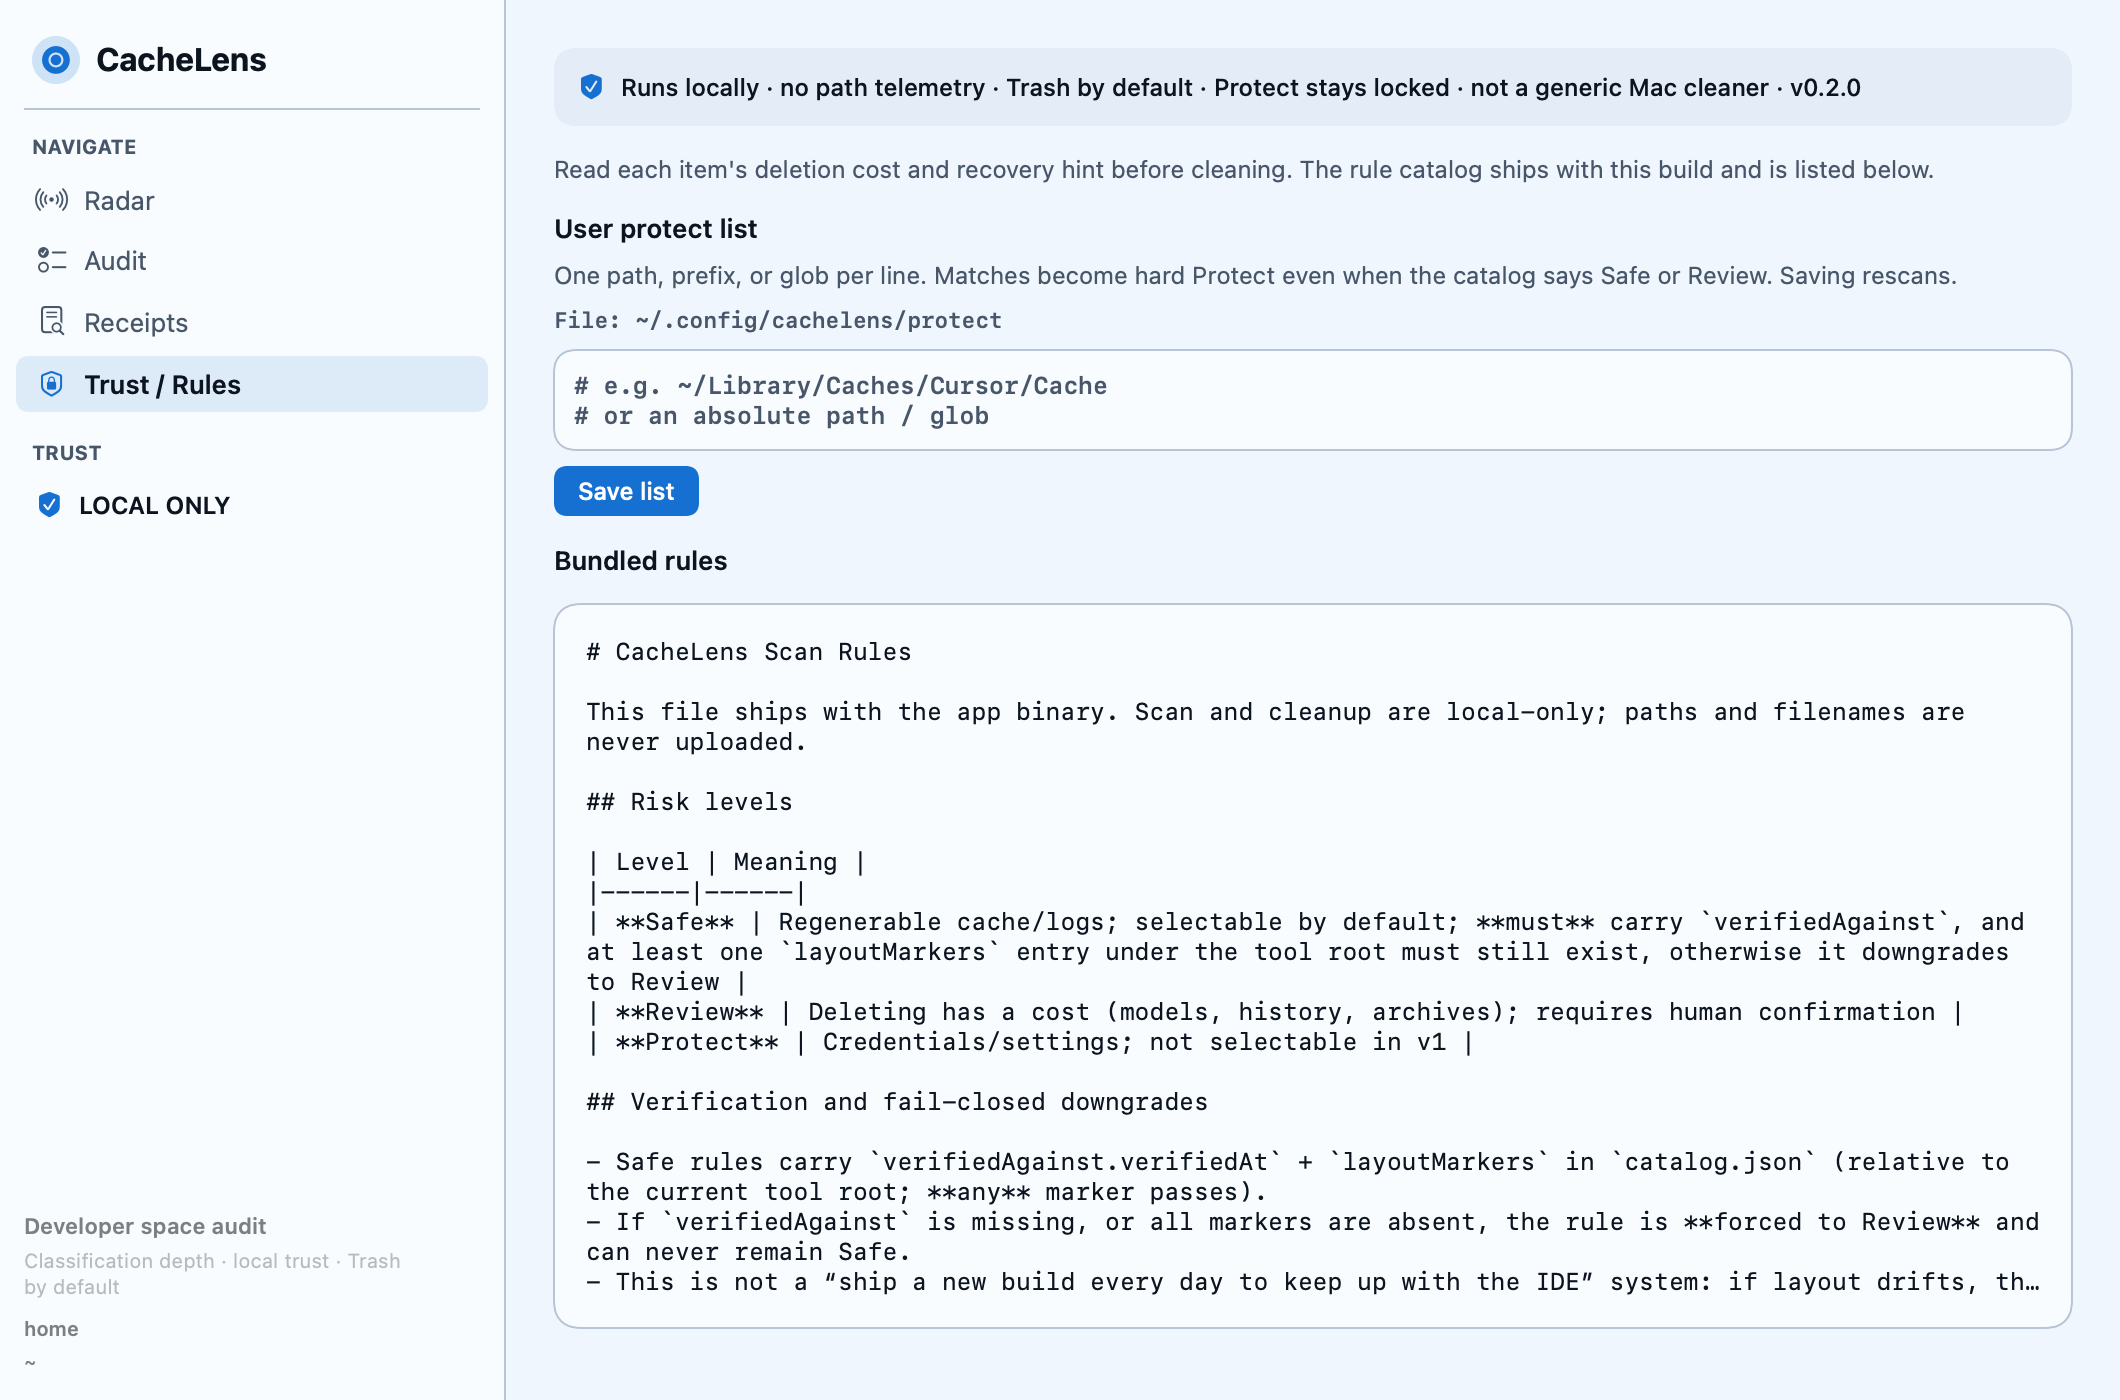Click the 'home' label in the sidebar
2120x1400 pixels.
(x=51, y=1329)
